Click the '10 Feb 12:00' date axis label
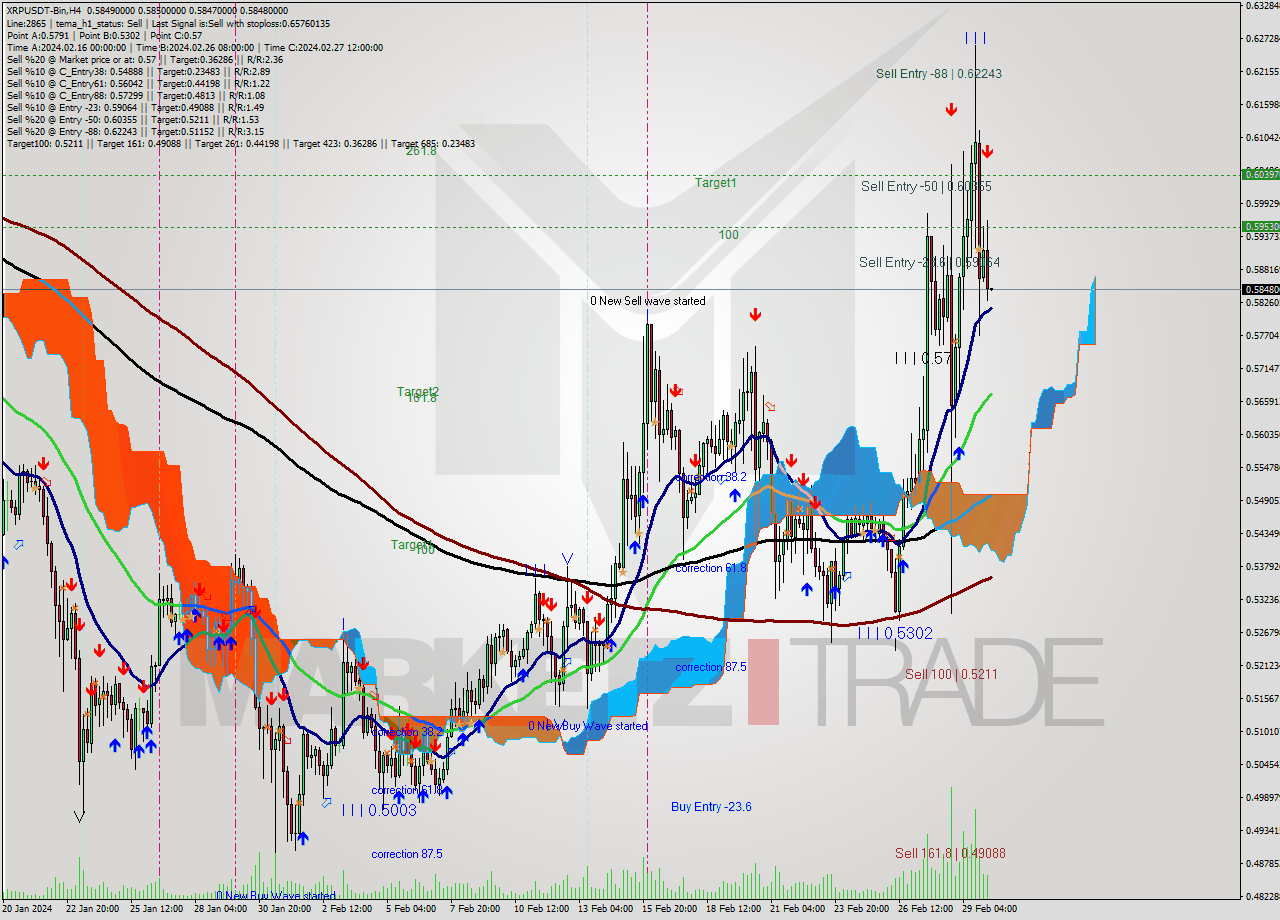Screen dimensions: 1280x920 [x=540, y=909]
